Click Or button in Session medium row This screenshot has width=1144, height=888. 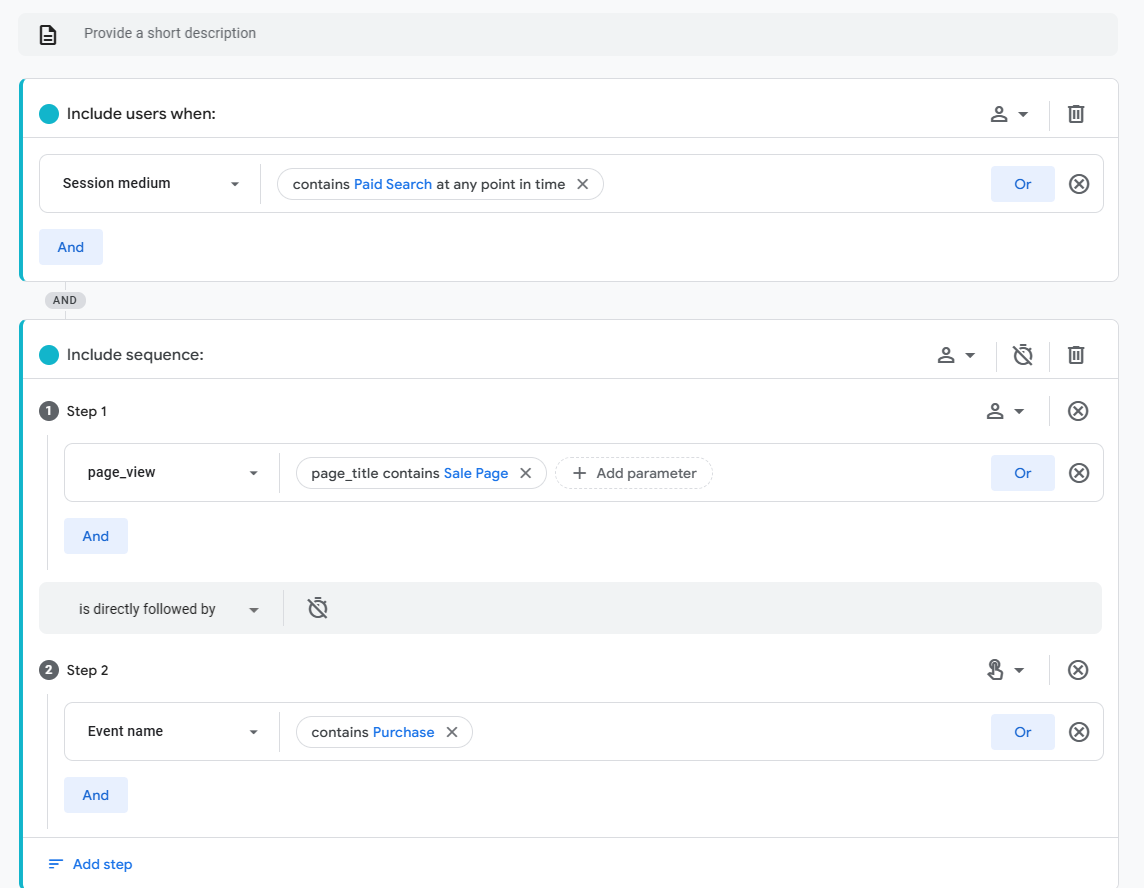1022,184
